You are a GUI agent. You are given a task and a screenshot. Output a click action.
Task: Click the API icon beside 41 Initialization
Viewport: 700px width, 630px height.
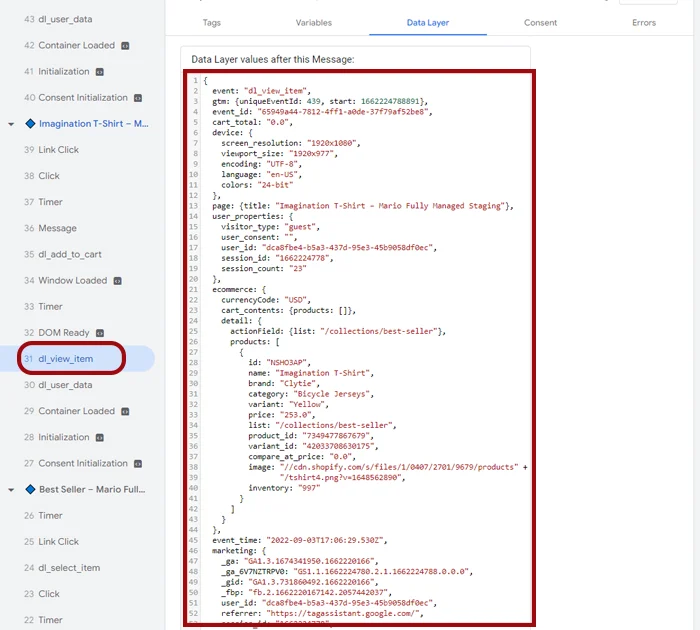pyautogui.click(x=100, y=72)
